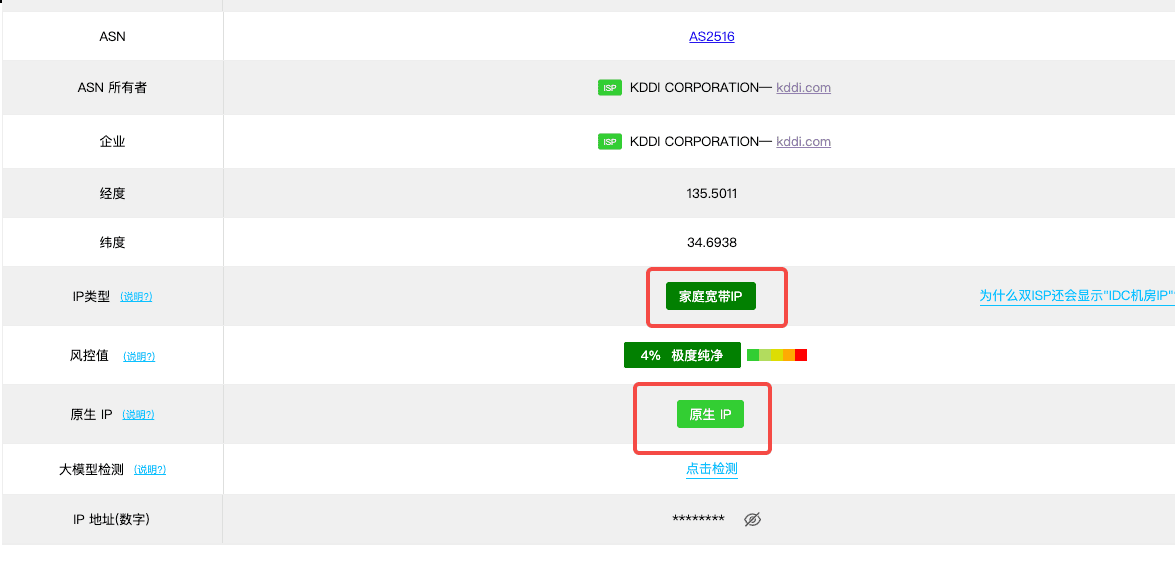
Task: Click the IP 地址(数字) row label
Action: click(x=112, y=519)
